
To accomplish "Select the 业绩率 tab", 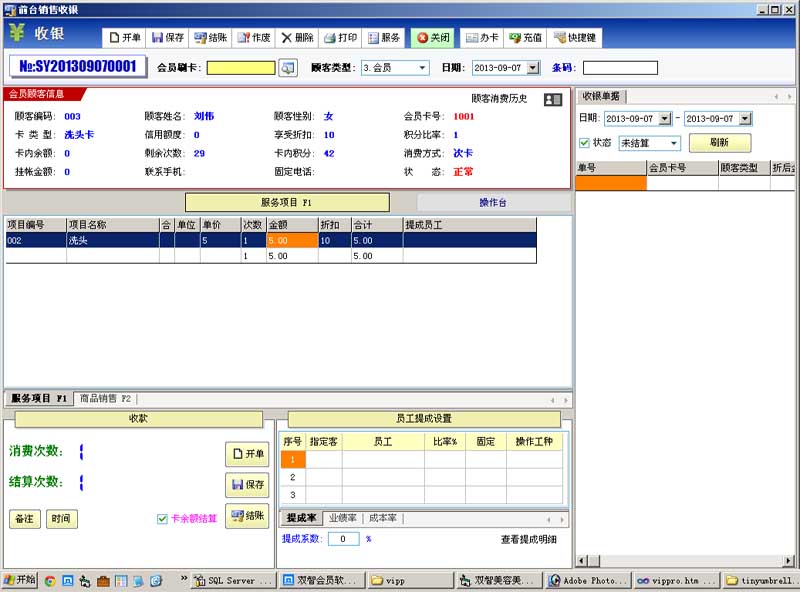I will click(x=342, y=518).
